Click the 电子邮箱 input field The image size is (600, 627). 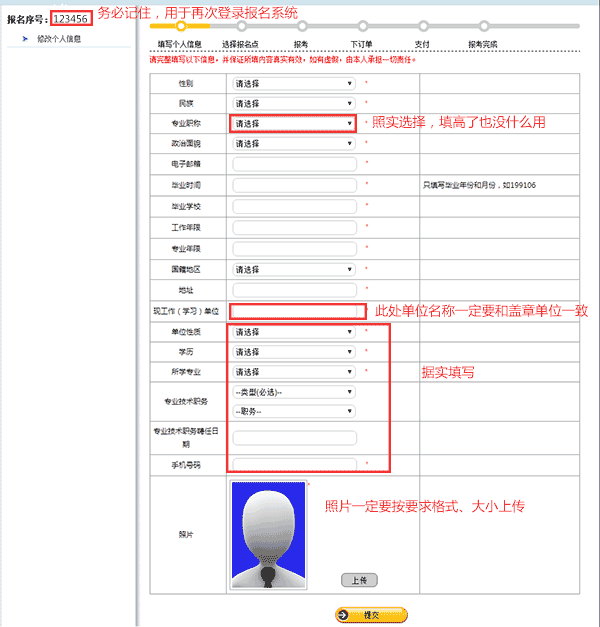point(294,164)
